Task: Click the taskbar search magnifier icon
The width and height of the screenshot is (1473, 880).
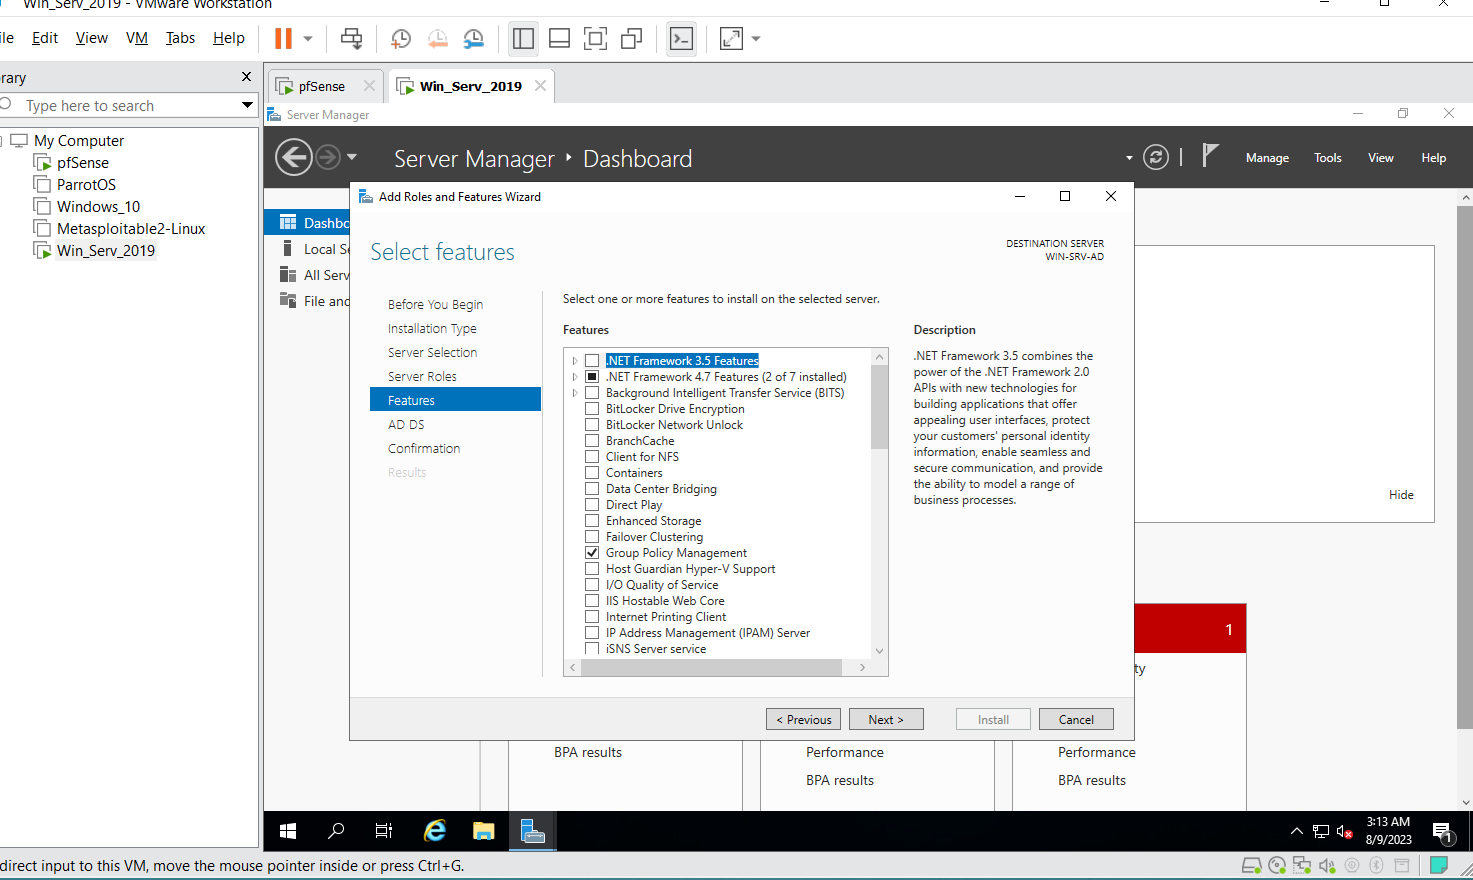Action: click(x=336, y=831)
